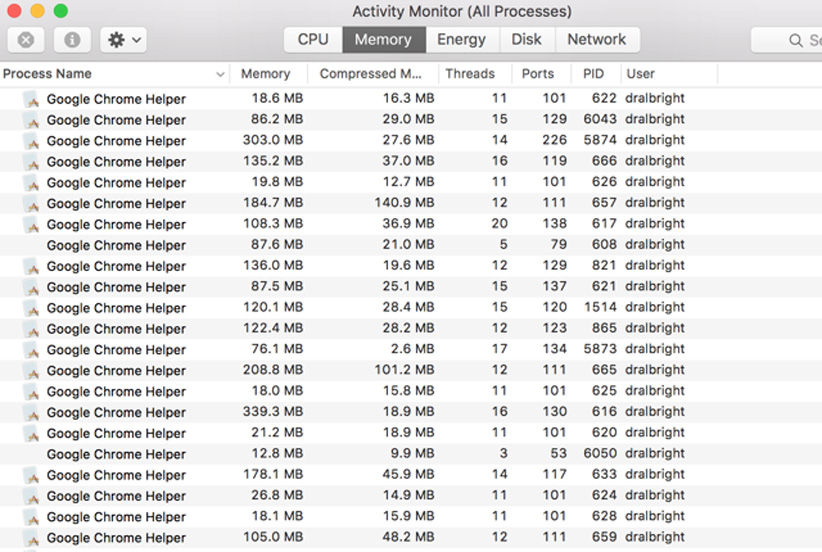822x552 pixels.
Task: Click the search field magnifier
Action: (796, 41)
